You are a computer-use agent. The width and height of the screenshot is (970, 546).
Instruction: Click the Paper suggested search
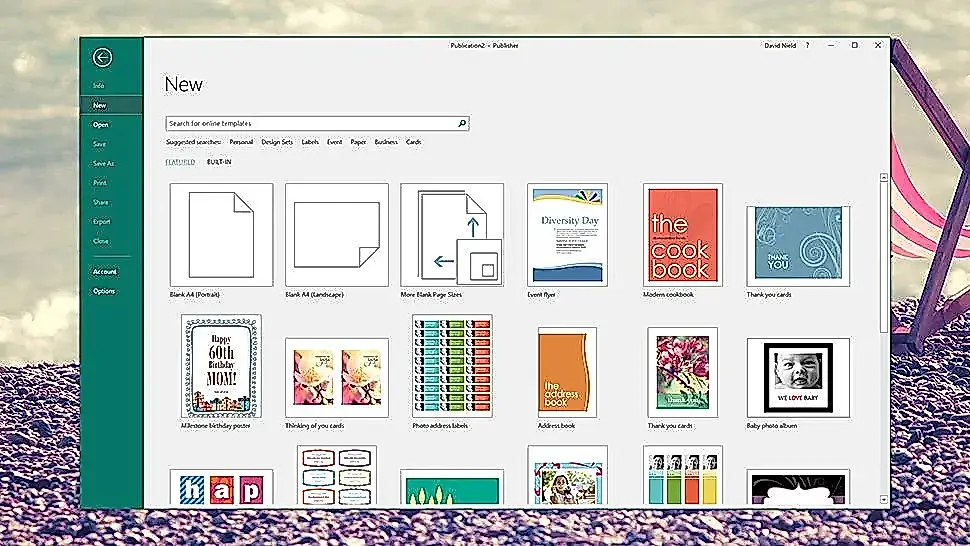pos(358,142)
